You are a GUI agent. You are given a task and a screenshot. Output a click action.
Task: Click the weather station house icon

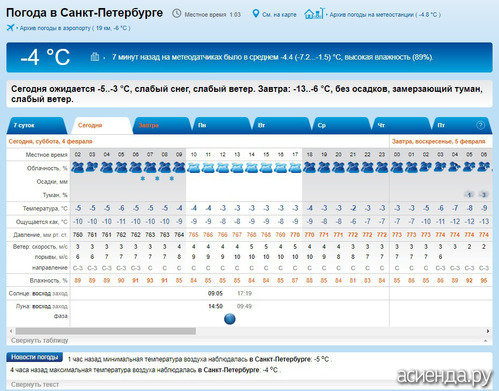point(314,13)
